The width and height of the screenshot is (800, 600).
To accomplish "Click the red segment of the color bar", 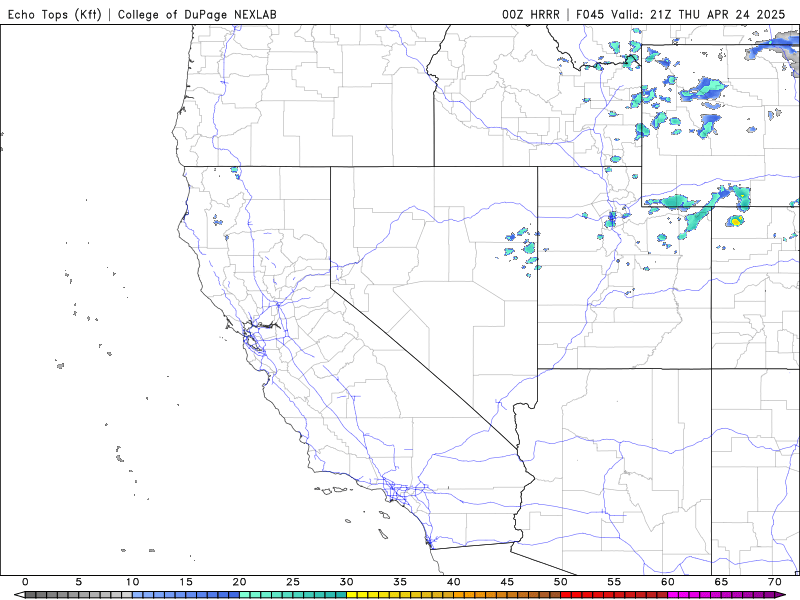I will (x=614, y=595).
